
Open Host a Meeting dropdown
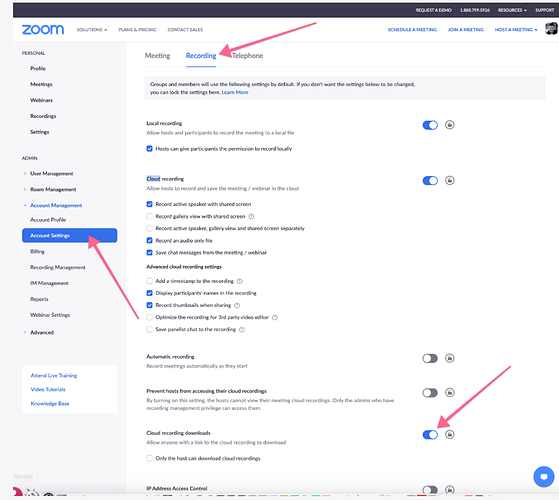[516, 30]
